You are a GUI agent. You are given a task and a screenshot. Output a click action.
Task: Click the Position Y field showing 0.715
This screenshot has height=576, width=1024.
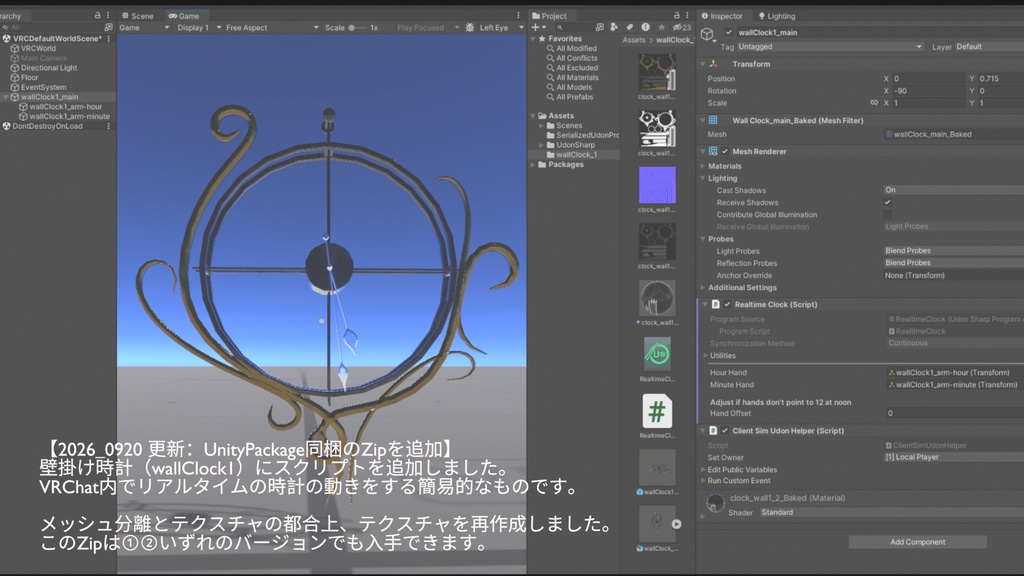(1000, 78)
